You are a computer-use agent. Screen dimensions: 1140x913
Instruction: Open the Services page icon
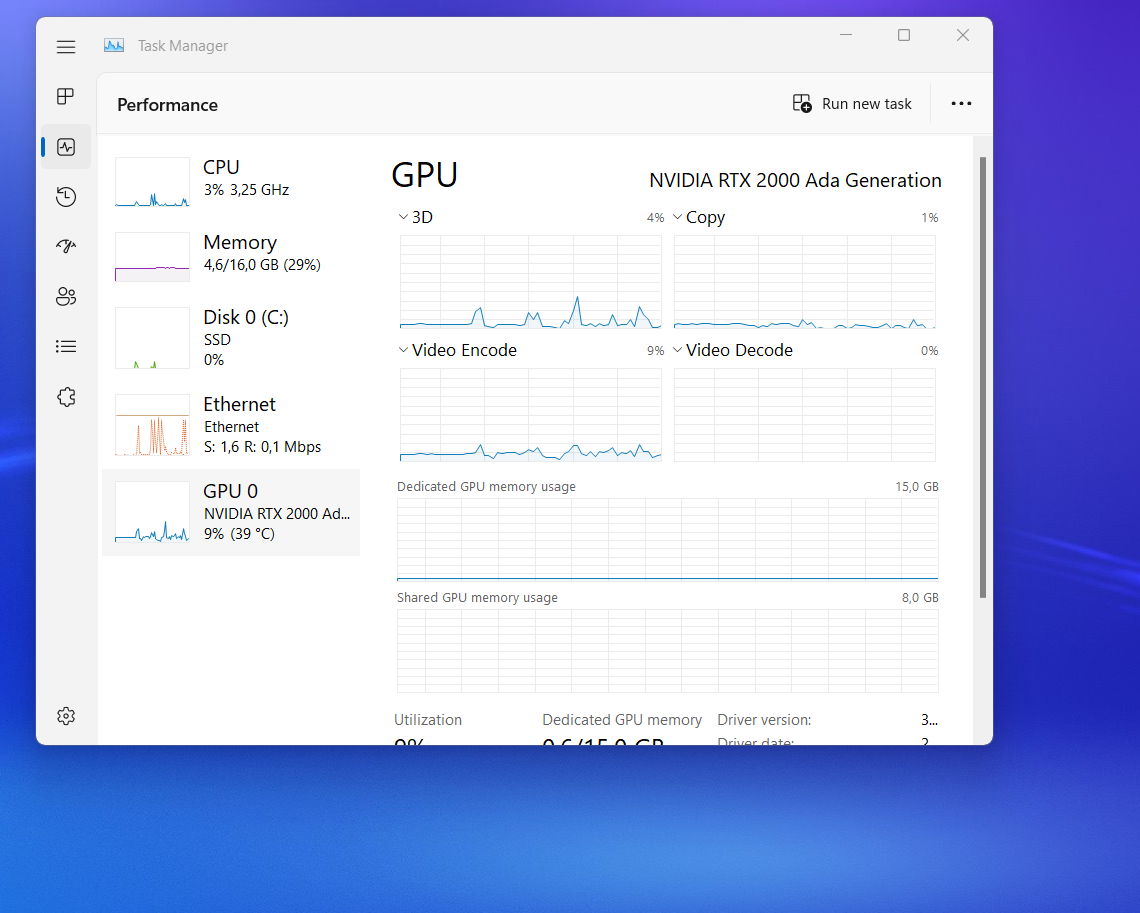(x=66, y=397)
